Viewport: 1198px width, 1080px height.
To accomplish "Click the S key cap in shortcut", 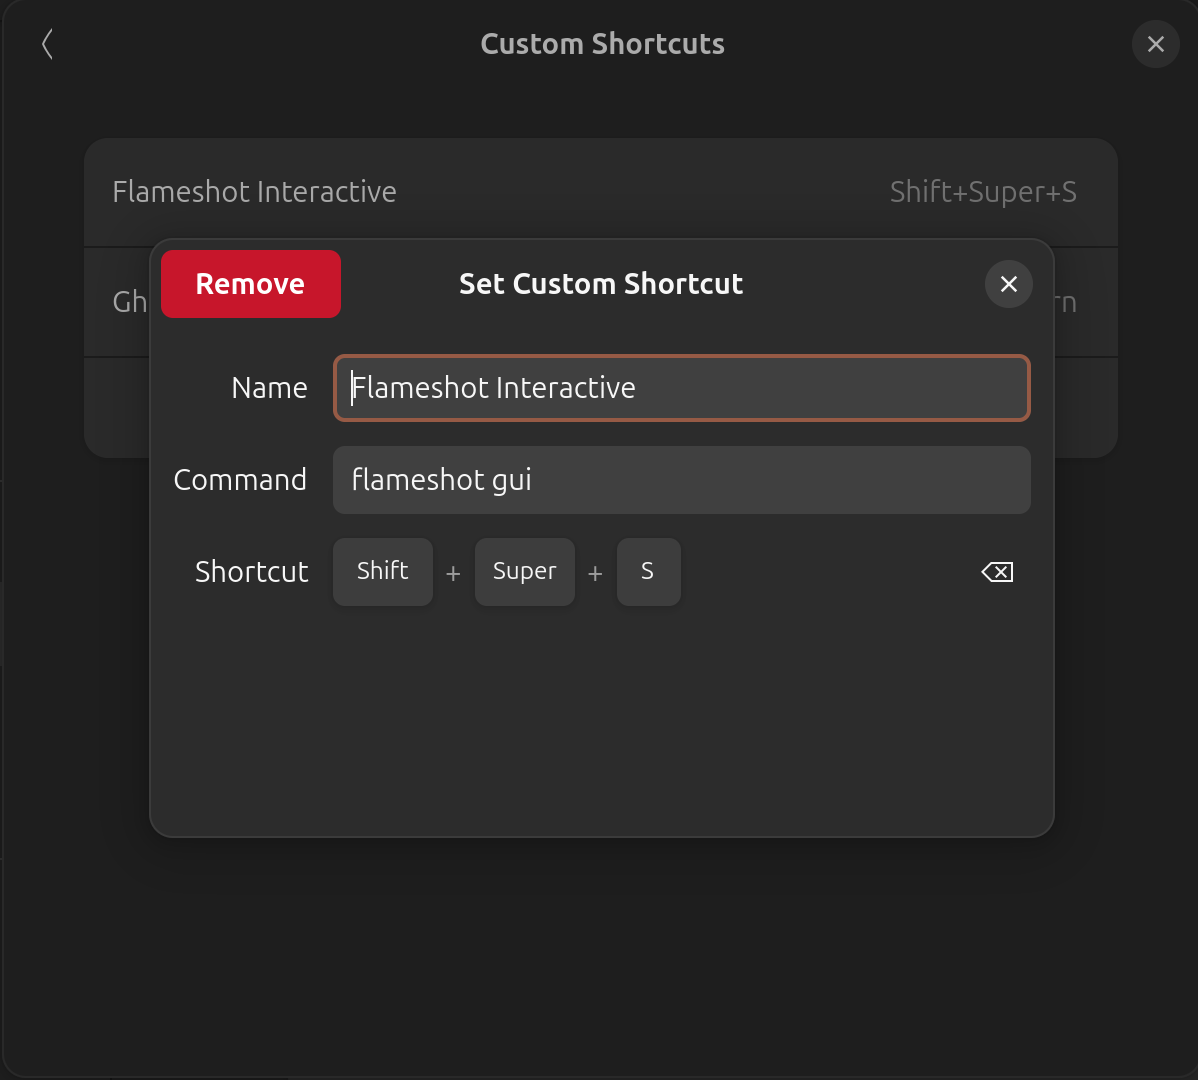I will click(648, 572).
